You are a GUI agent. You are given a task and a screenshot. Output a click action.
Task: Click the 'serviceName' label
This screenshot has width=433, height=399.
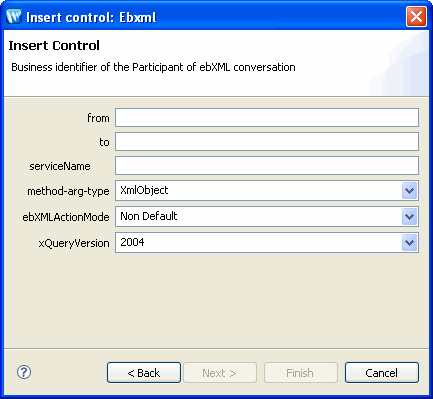point(60,166)
